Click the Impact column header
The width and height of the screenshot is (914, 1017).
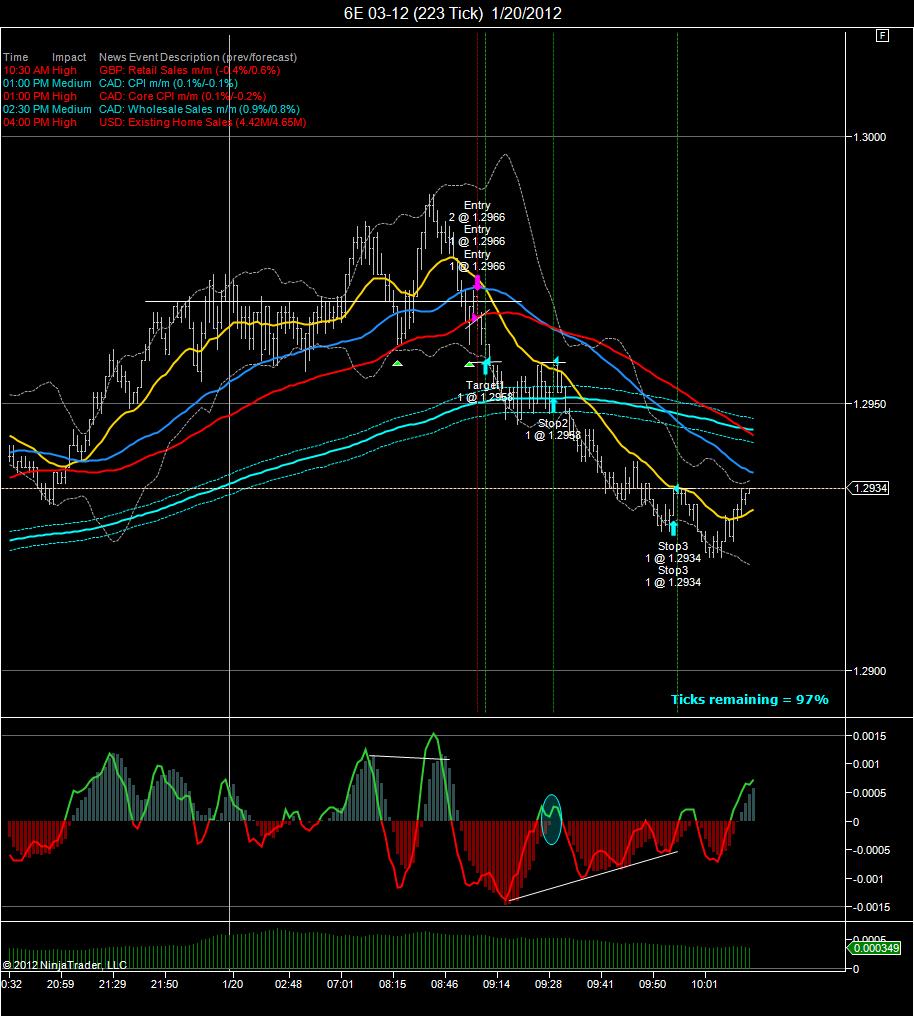[x=69, y=57]
